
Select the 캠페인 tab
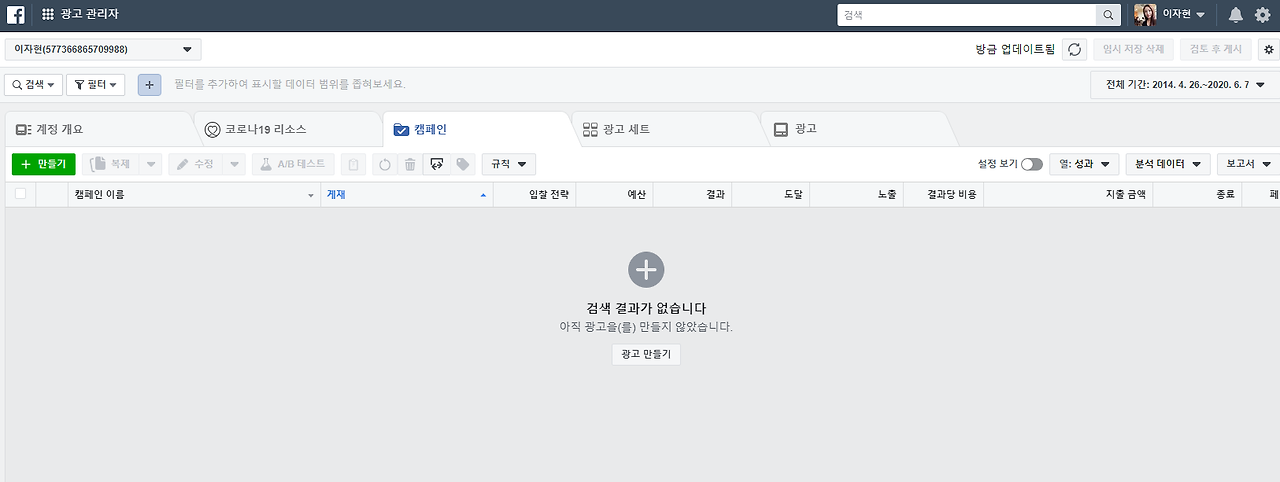pos(476,130)
